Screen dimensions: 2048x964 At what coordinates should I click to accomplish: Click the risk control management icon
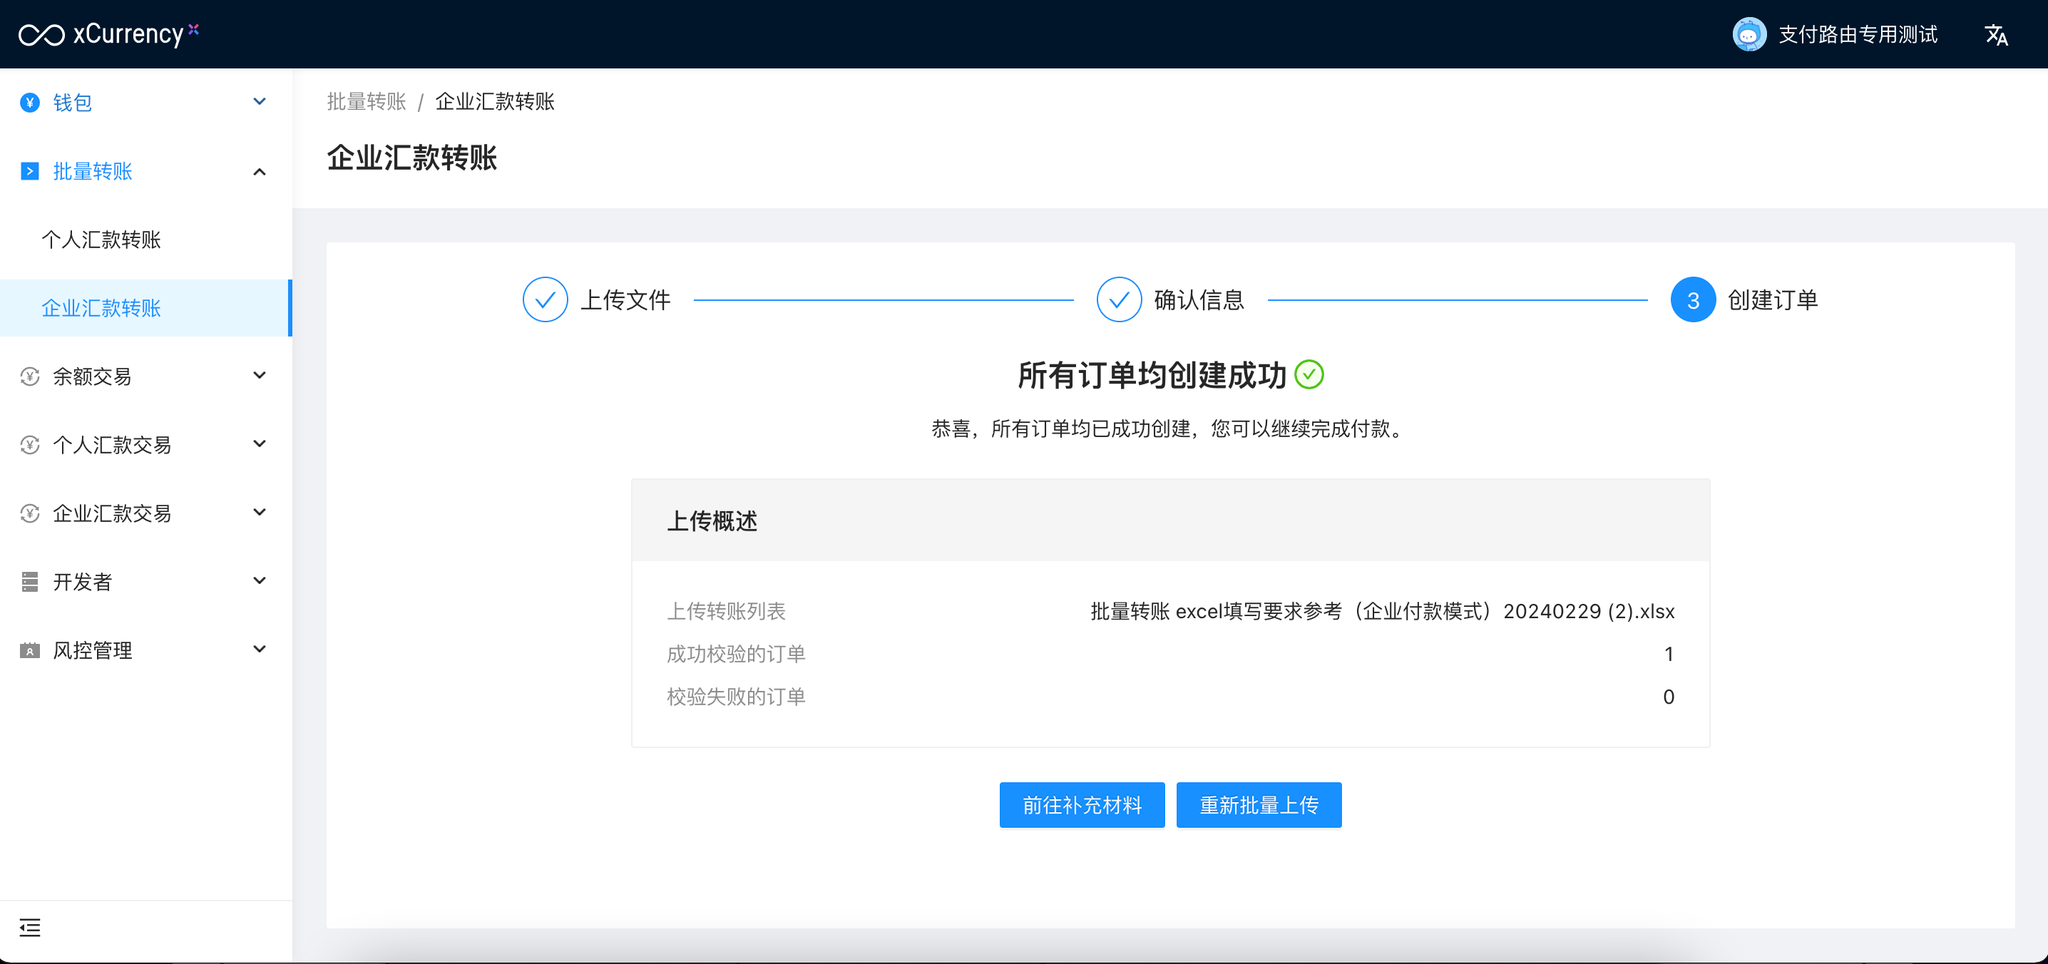[x=30, y=650]
